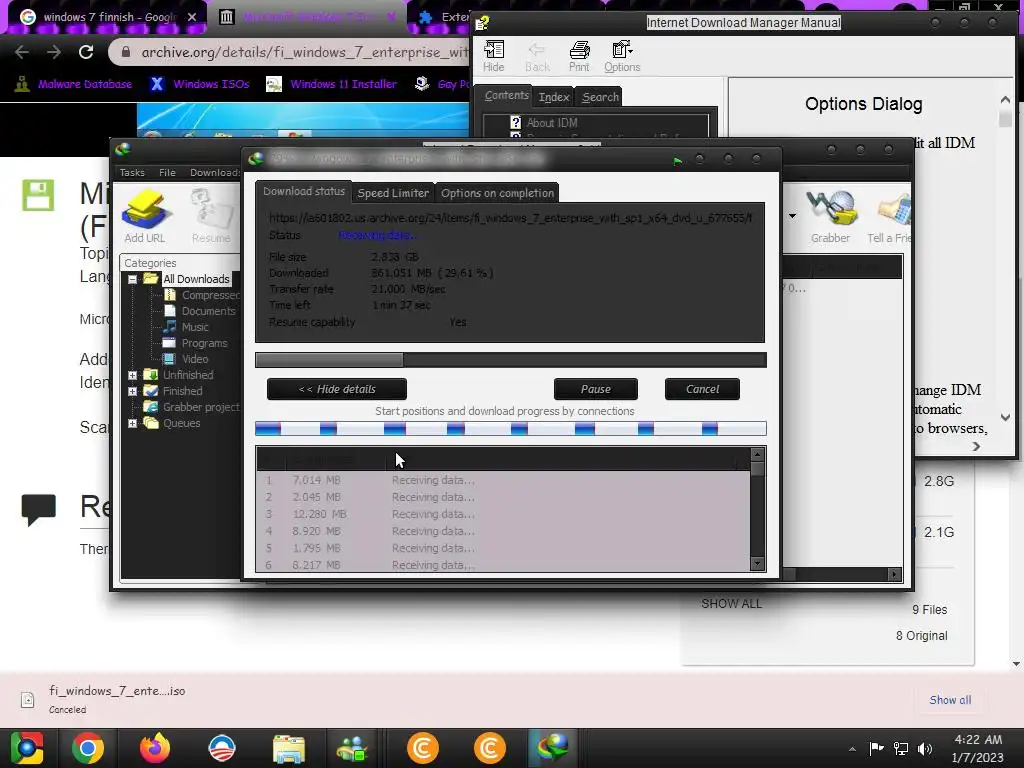This screenshot has width=1024, height=768.
Task: Click SHOW ALL on archive page
Action: 731,604
